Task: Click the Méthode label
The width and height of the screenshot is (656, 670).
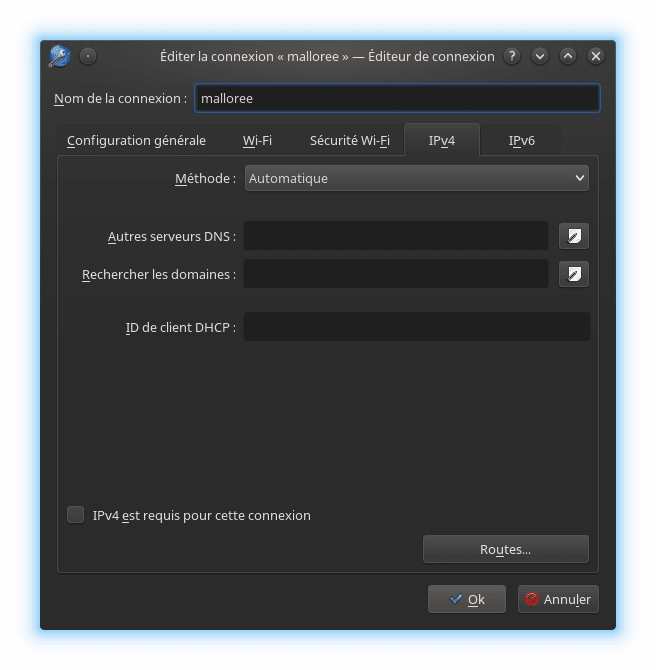Action: (x=205, y=178)
